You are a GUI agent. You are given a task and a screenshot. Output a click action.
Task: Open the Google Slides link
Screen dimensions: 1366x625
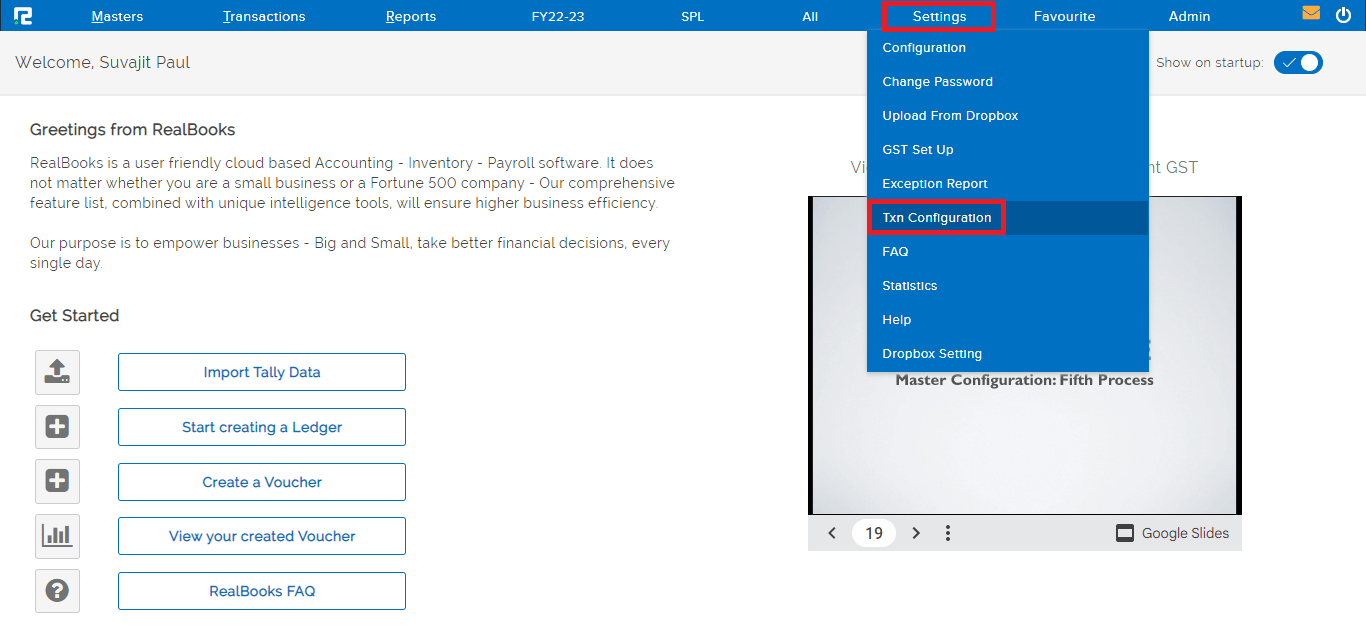pyautogui.click(x=1173, y=533)
